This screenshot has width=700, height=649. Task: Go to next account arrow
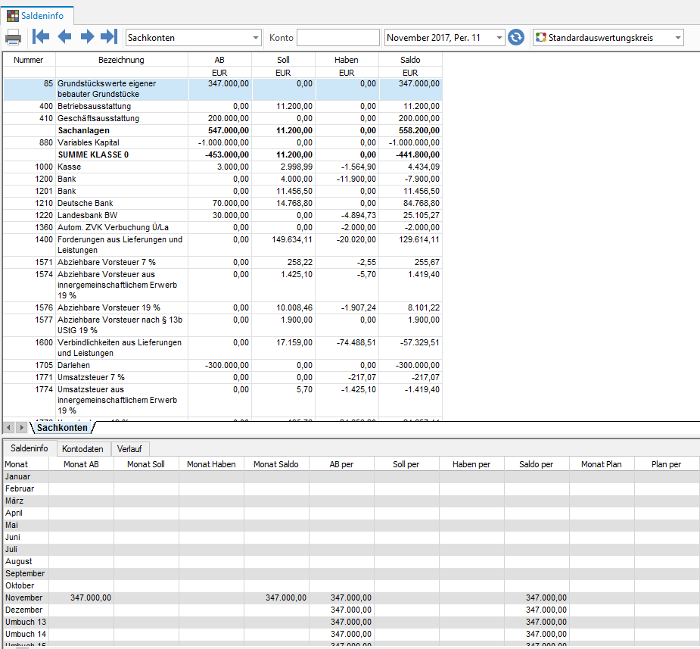pos(87,37)
